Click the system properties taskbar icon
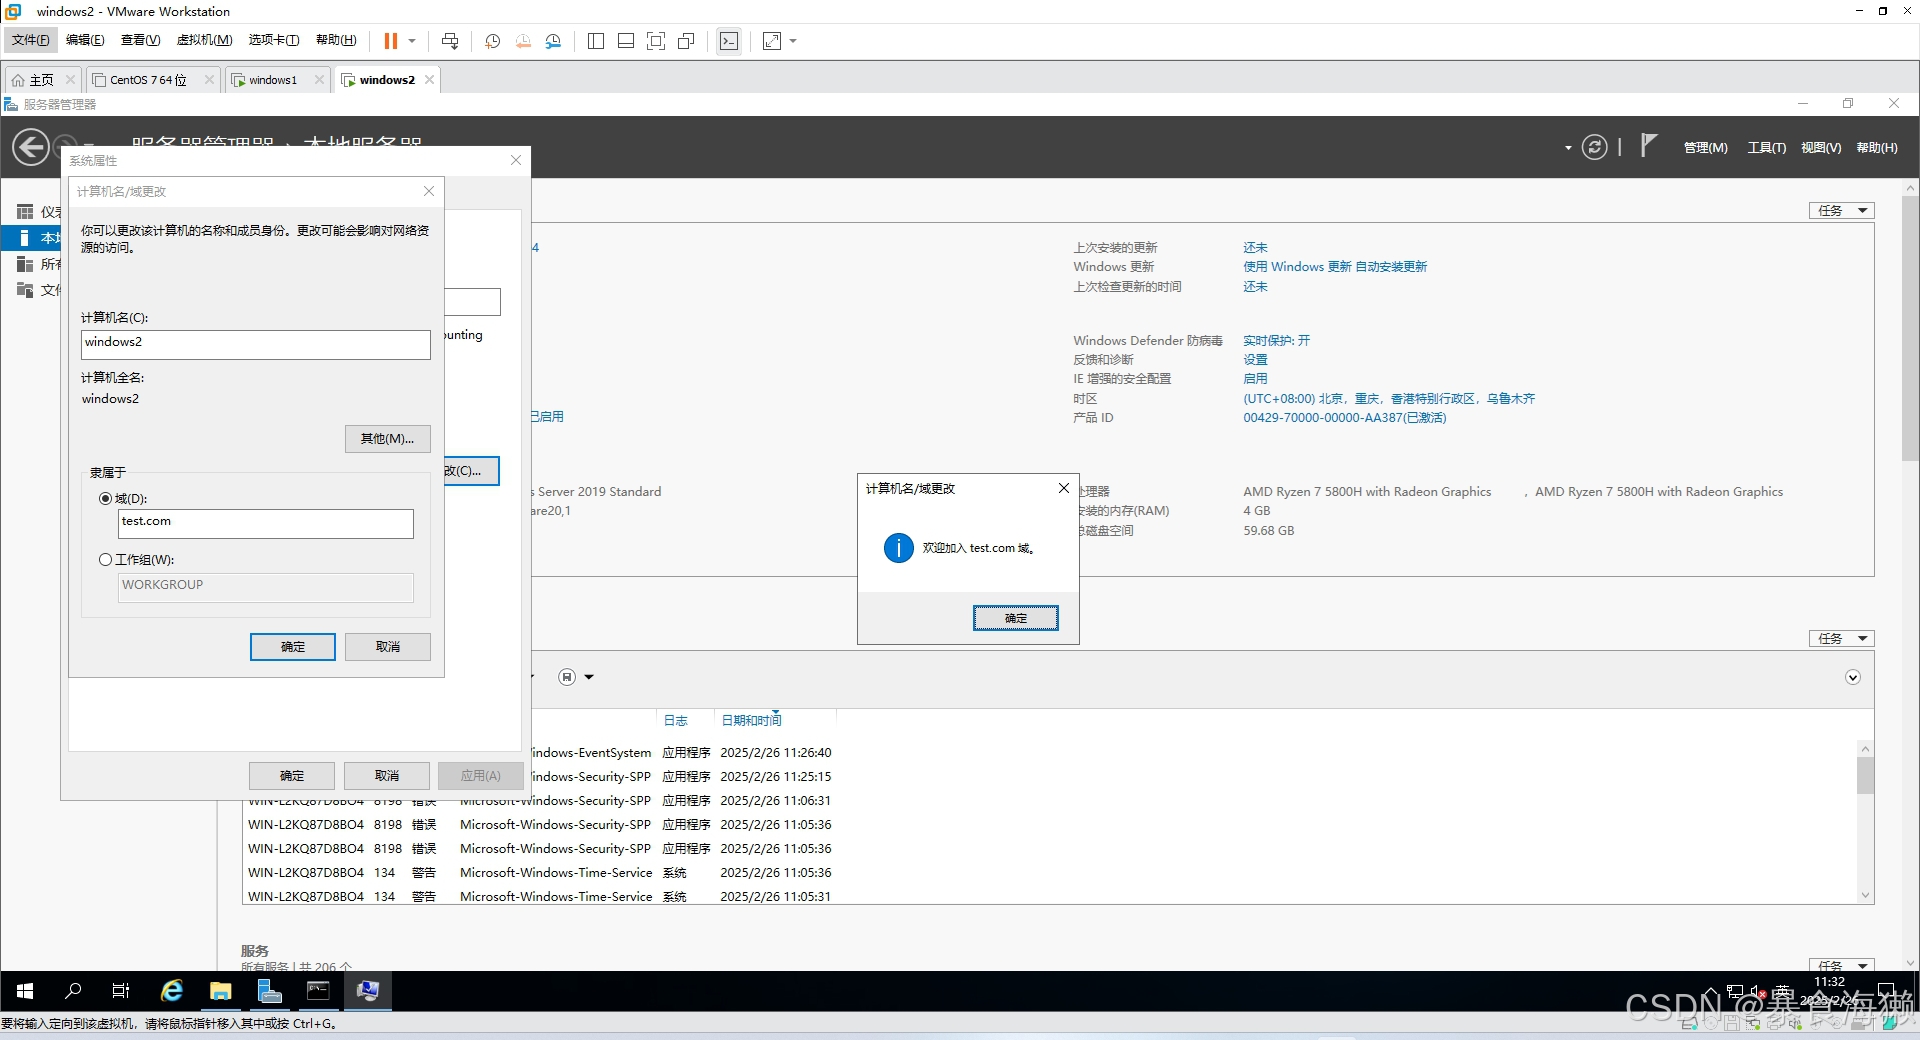The image size is (1920, 1040). point(367,991)
